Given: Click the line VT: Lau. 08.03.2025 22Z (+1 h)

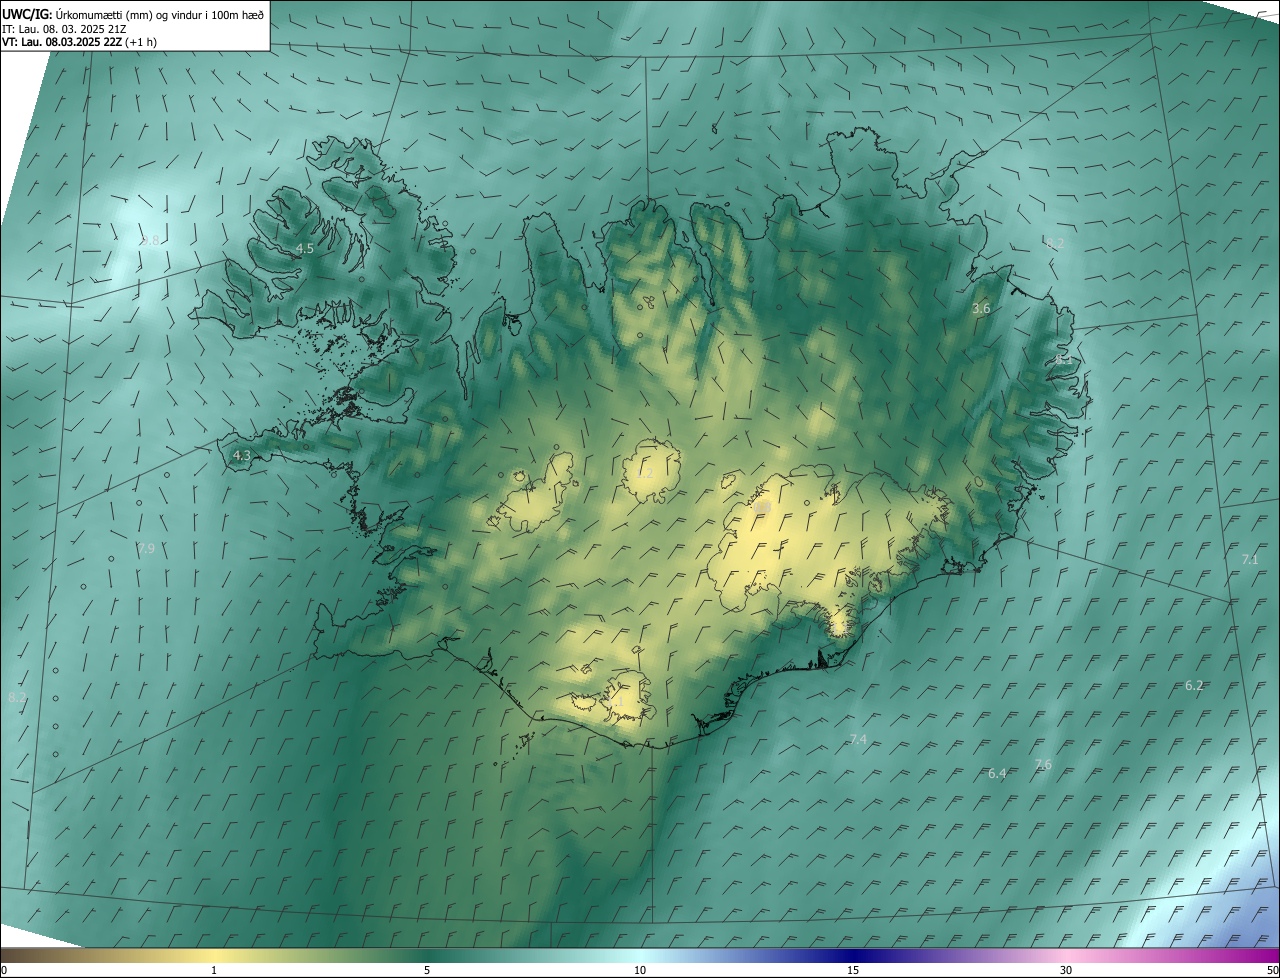Looking at the screenshot, I should tap(80, 42).
